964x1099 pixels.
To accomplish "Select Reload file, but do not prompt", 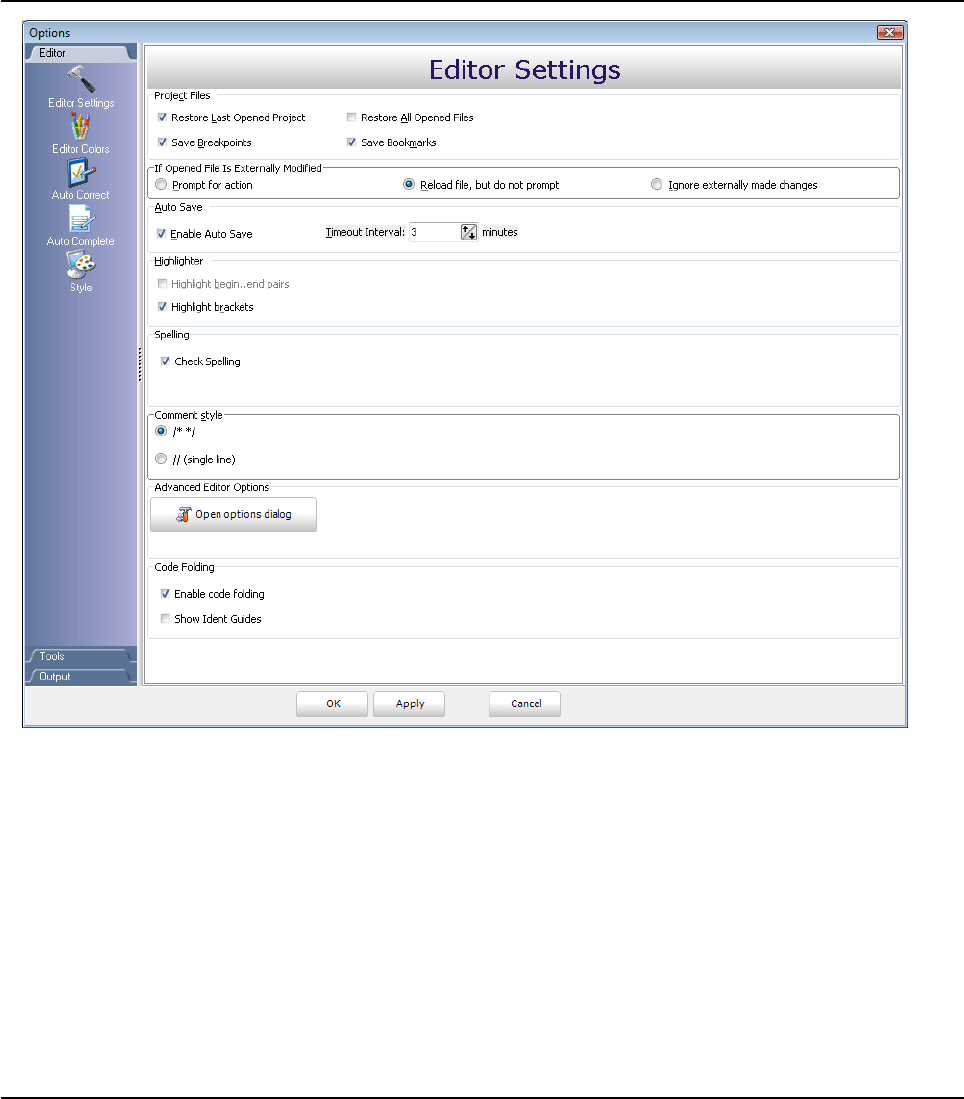I will coord(409,184).
